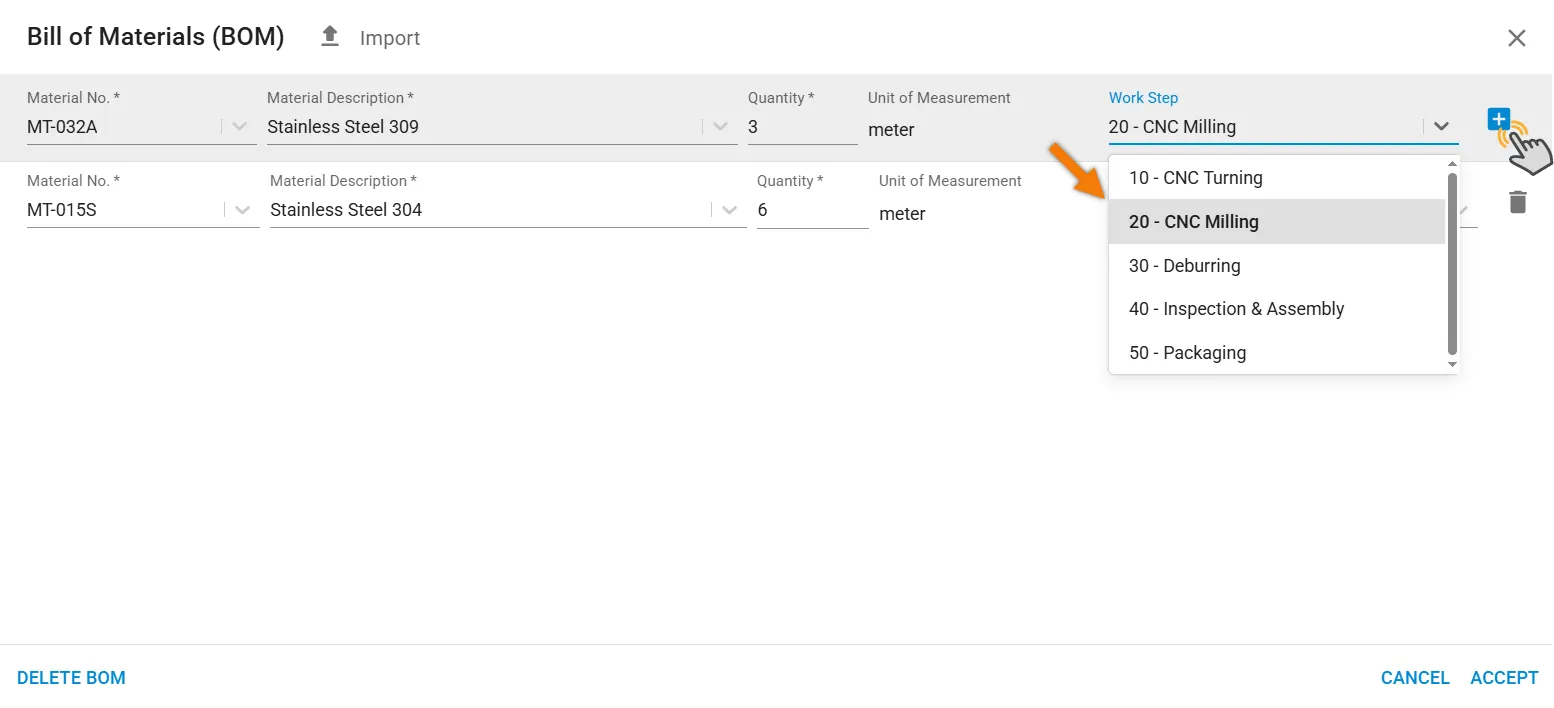Select 20 - CNC Milling in list

(1277, 222)
